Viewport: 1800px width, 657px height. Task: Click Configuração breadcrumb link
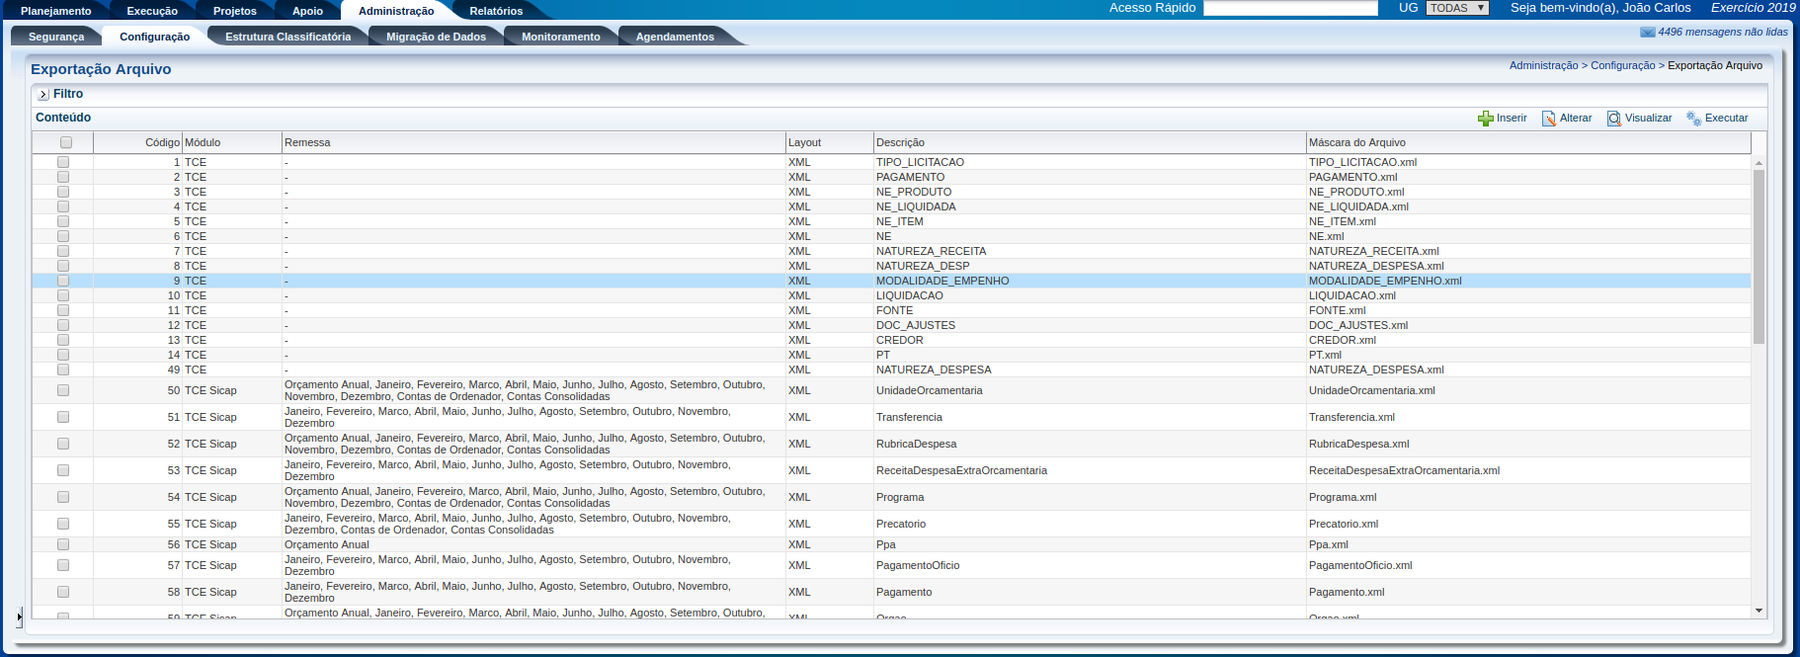point(1622,66)
